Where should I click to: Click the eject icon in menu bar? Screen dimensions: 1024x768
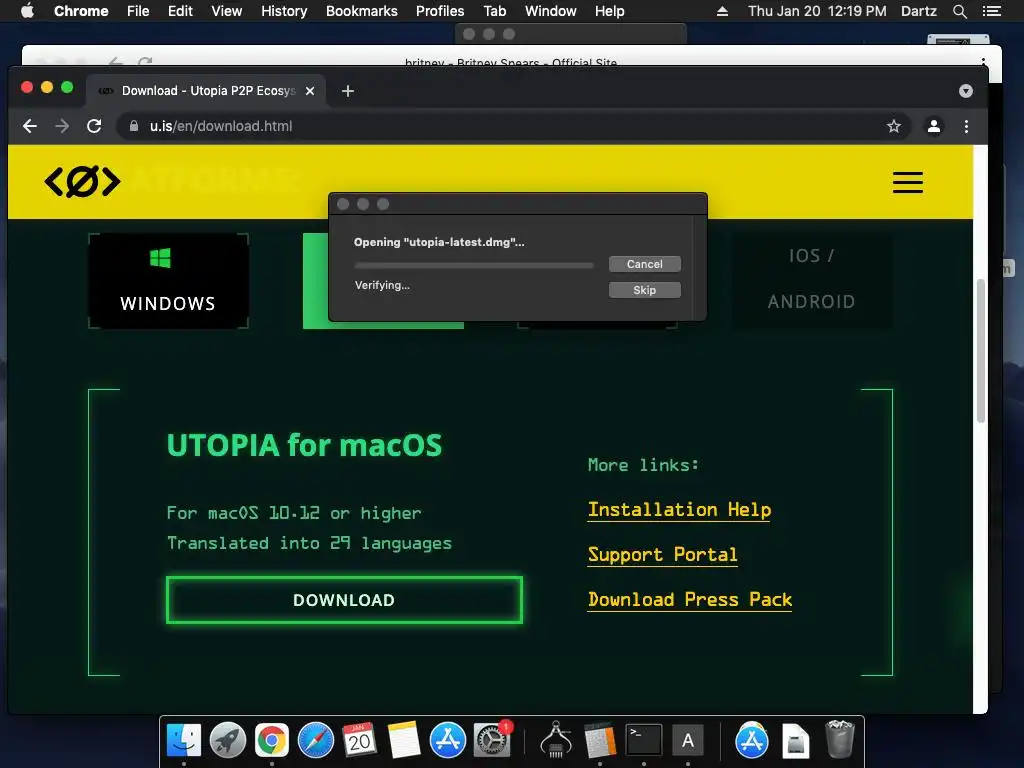click(722, 11)
